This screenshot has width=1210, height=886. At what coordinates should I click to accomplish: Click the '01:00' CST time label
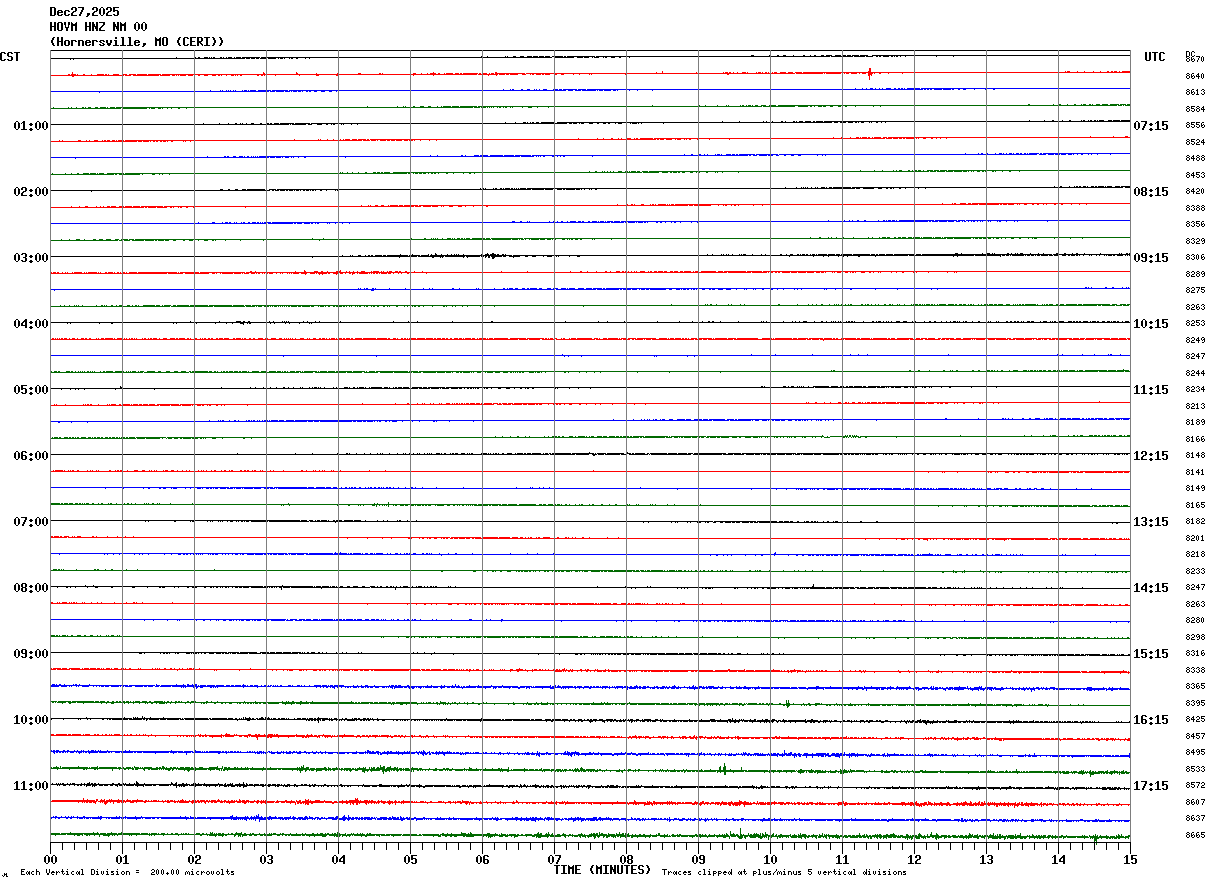31,126
